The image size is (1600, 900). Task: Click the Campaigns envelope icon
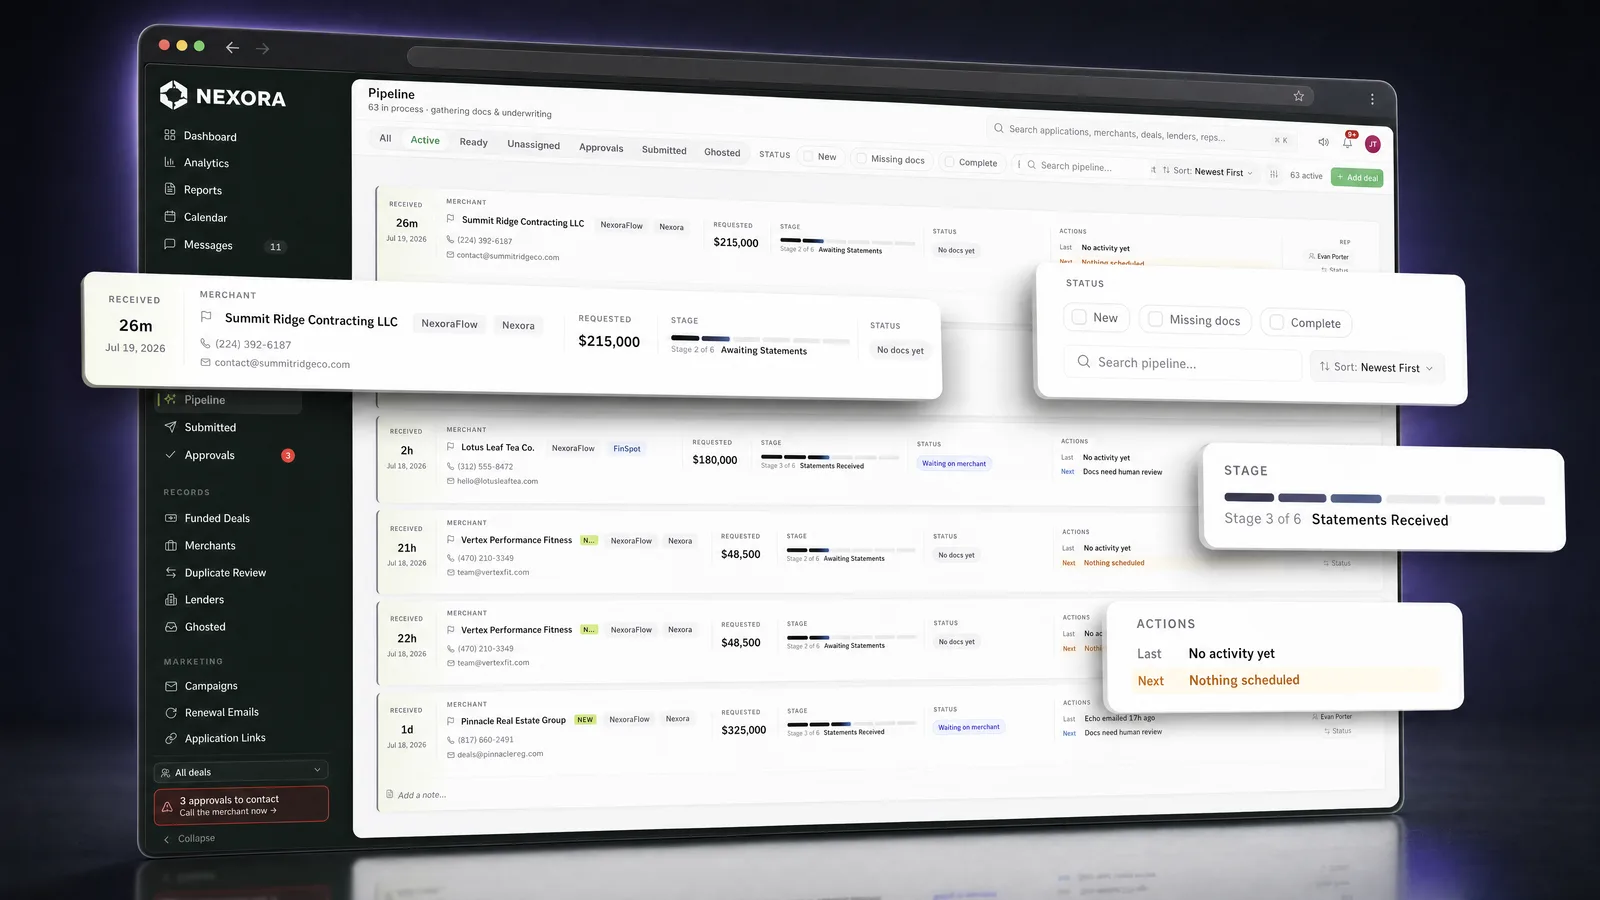tap(171, 686)
